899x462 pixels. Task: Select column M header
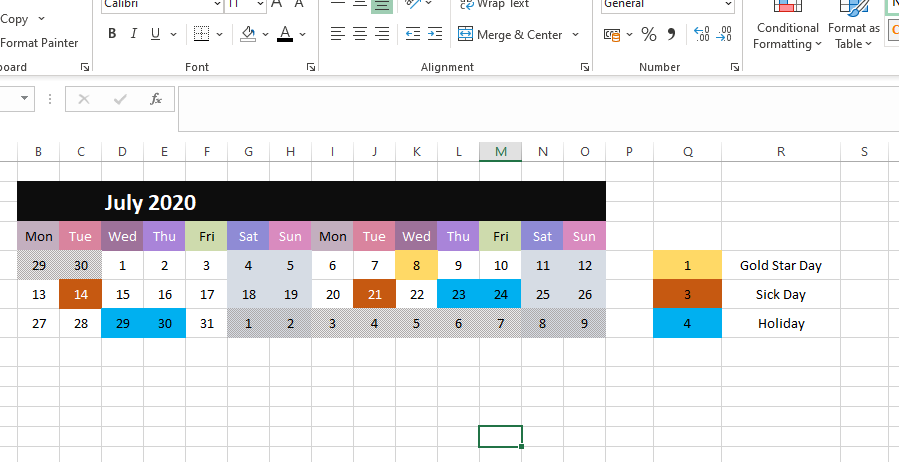click(501, 152)
